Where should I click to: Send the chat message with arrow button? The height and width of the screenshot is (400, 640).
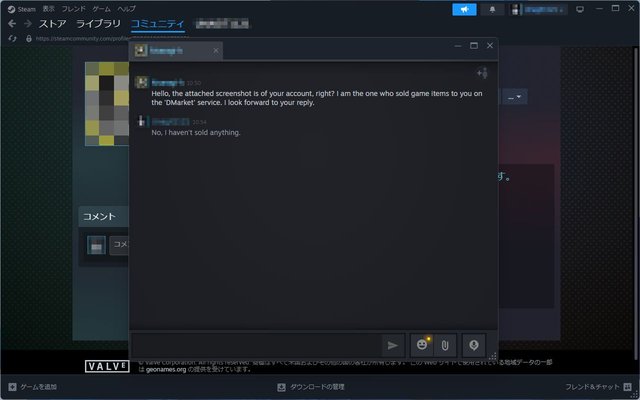click(393, 345)
